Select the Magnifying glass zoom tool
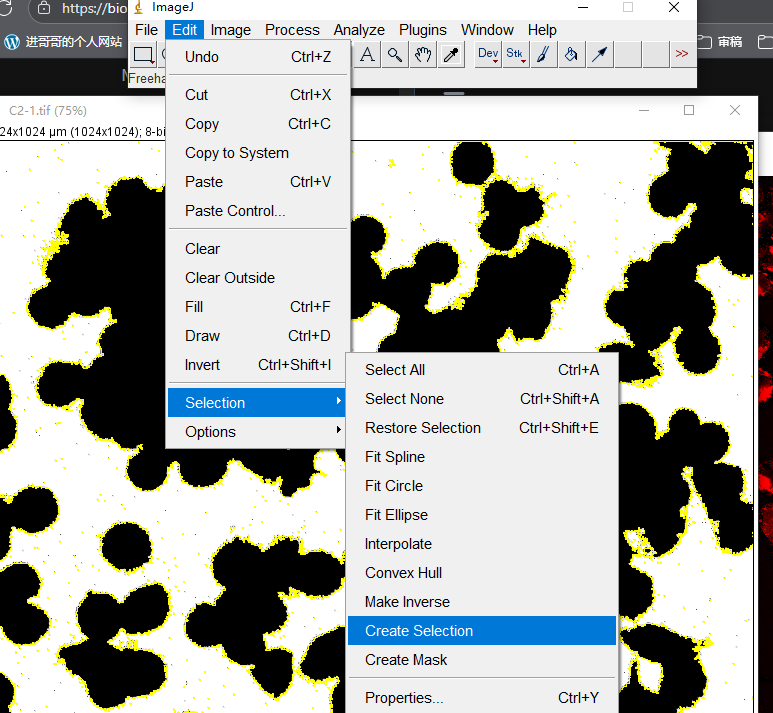The width and height of the screenshot is (773, 713). coord(396,54)
